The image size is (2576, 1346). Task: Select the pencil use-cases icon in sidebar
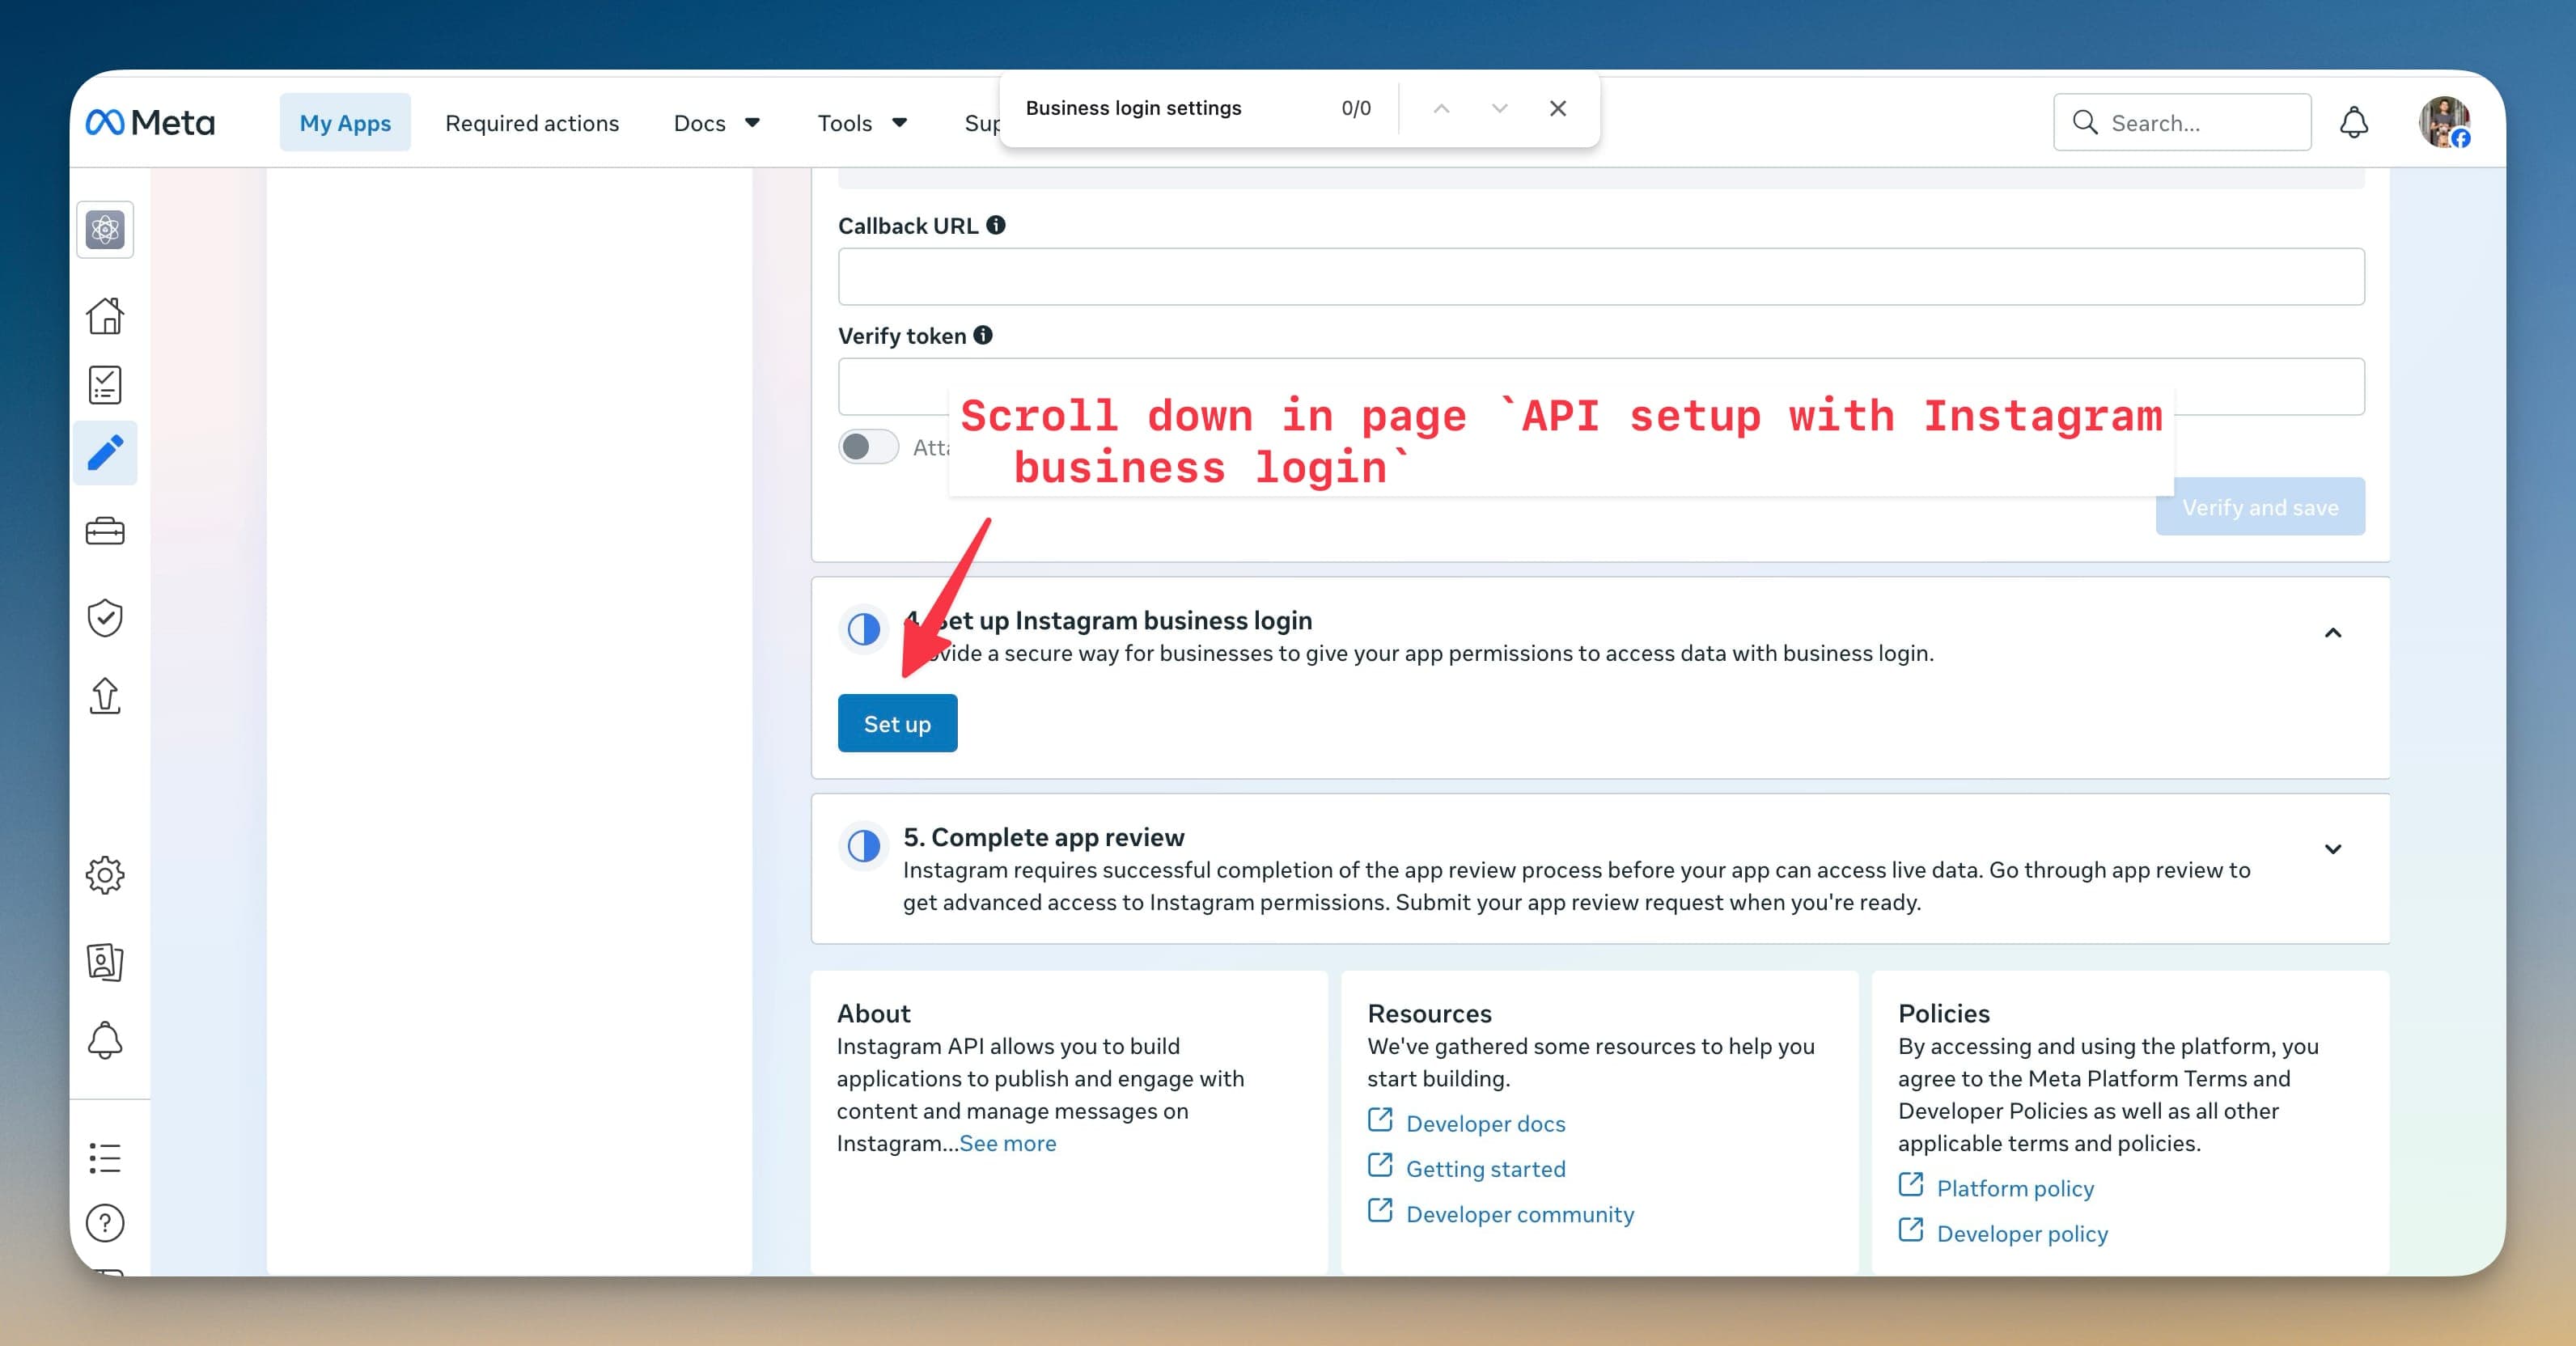pos(105,453)
